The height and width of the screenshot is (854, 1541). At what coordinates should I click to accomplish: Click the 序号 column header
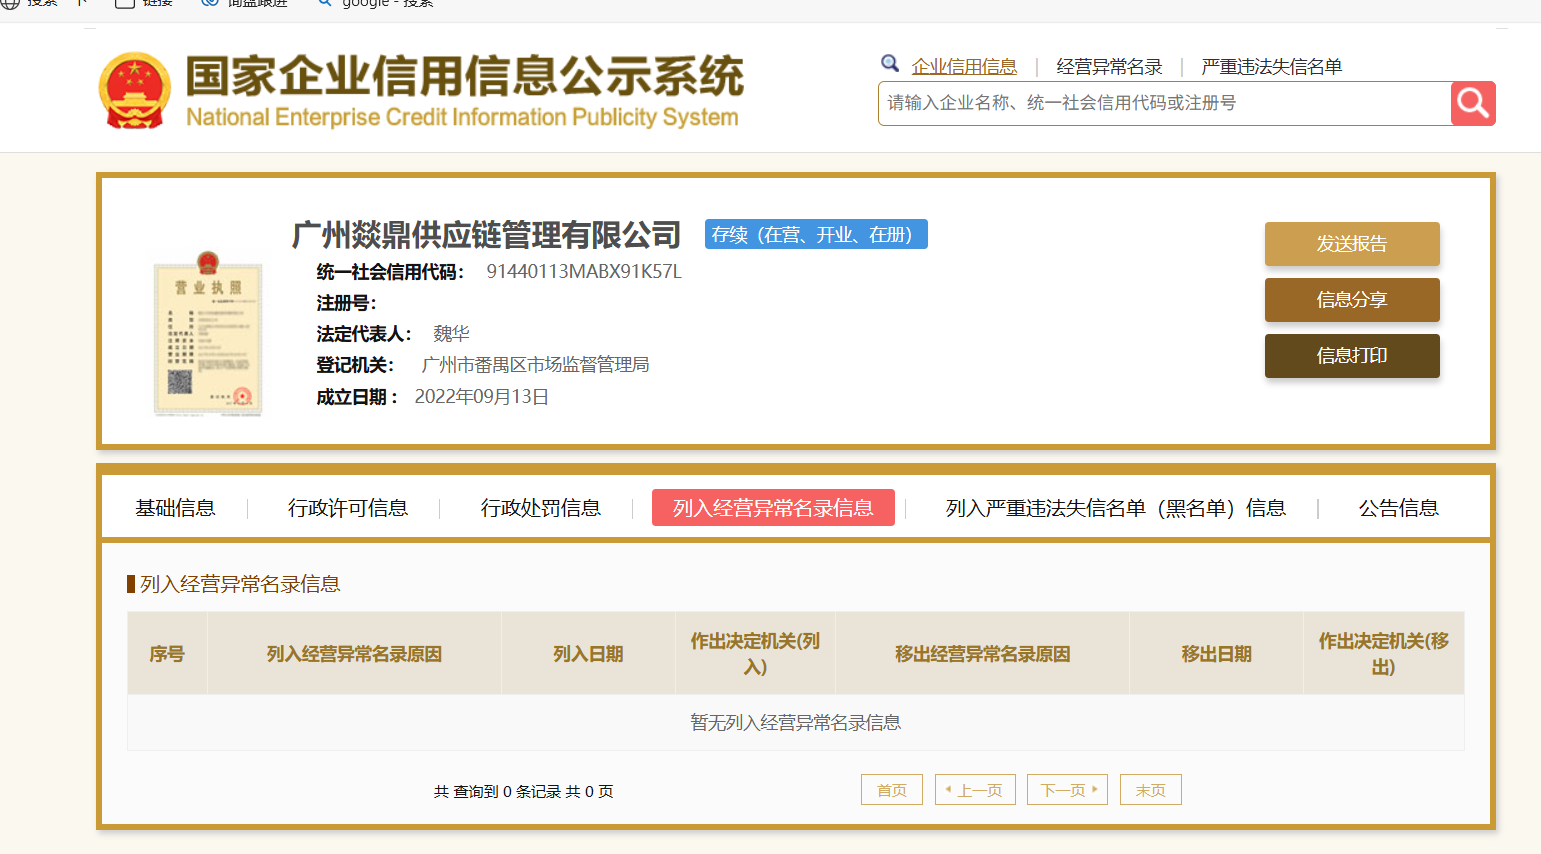pos(167,654)
